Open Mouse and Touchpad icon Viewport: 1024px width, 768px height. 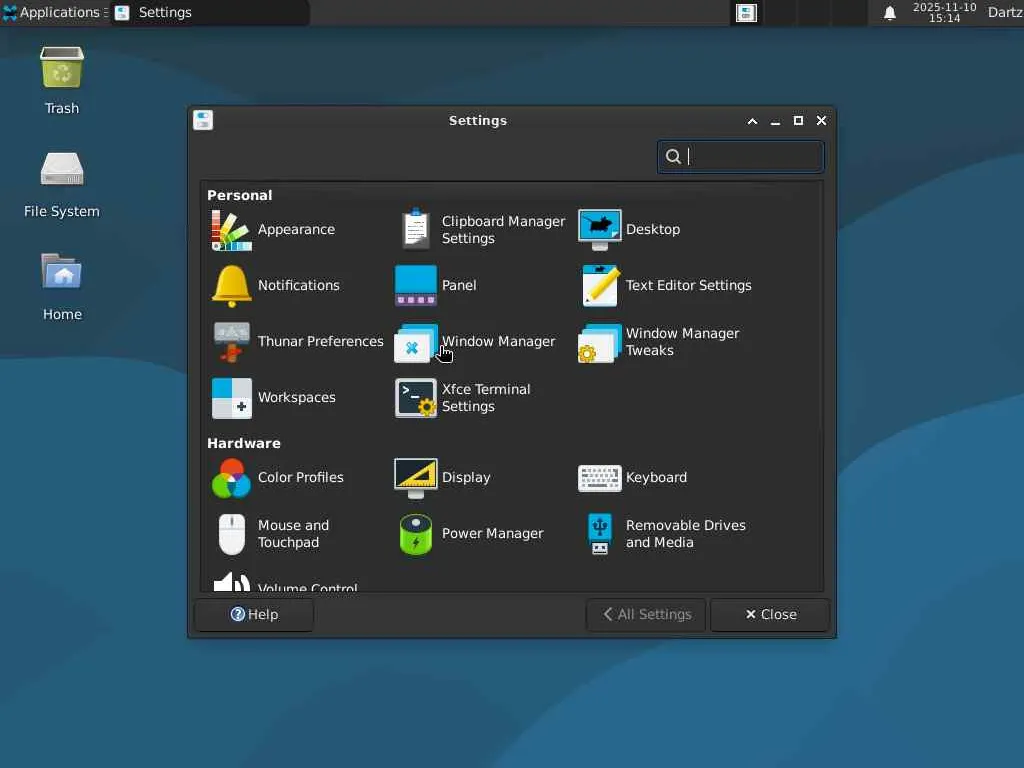pyautogui.click(x=231, y=534)
